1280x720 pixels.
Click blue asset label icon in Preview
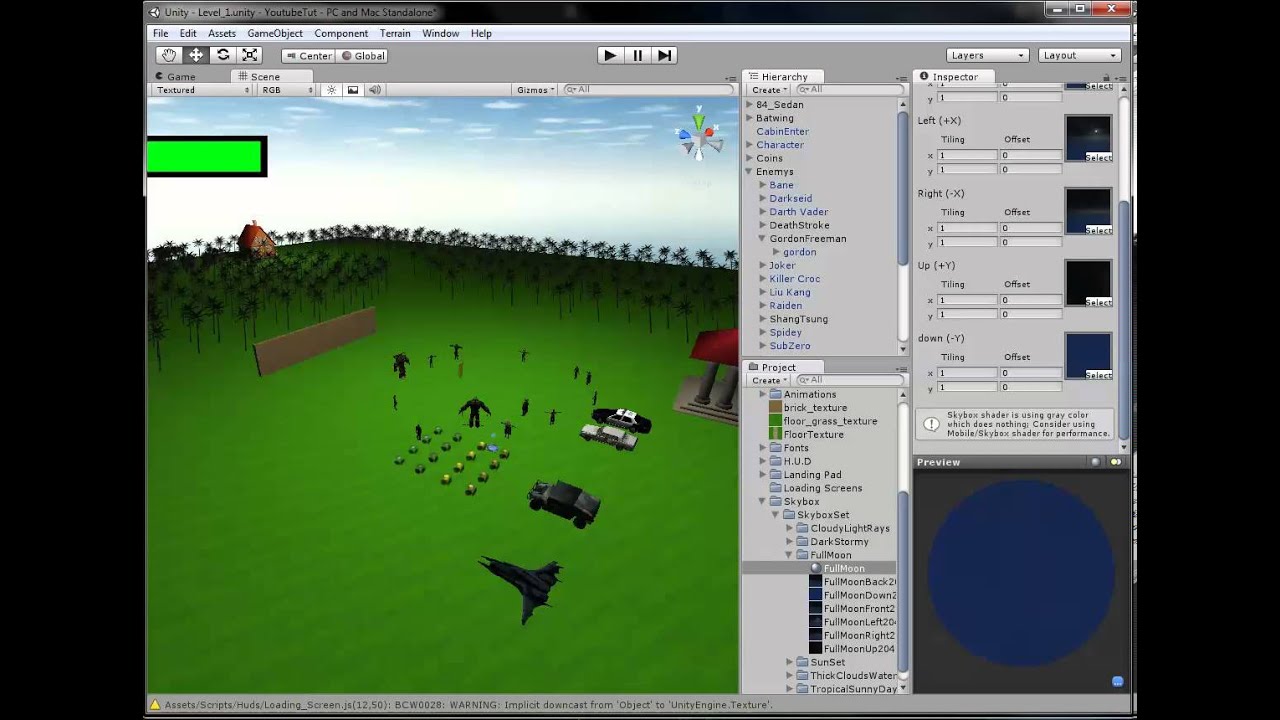pos(1117,681)
